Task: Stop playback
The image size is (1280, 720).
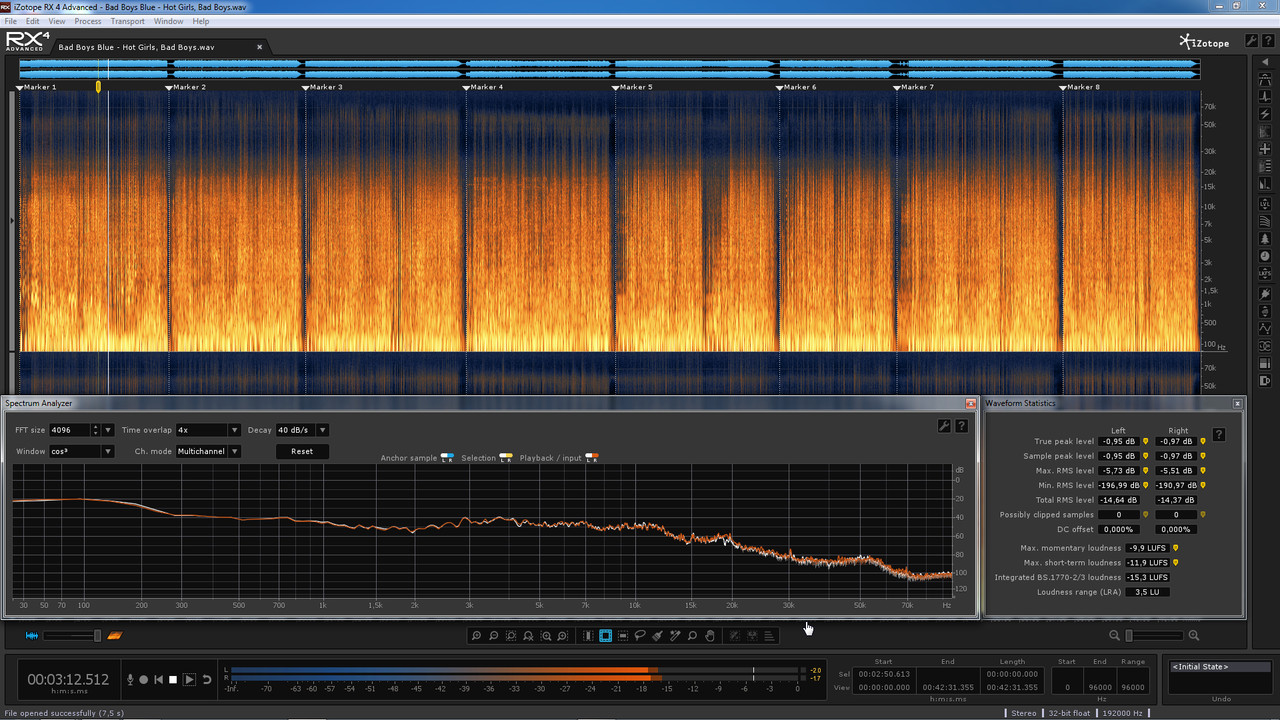Action: click(173, 680)
